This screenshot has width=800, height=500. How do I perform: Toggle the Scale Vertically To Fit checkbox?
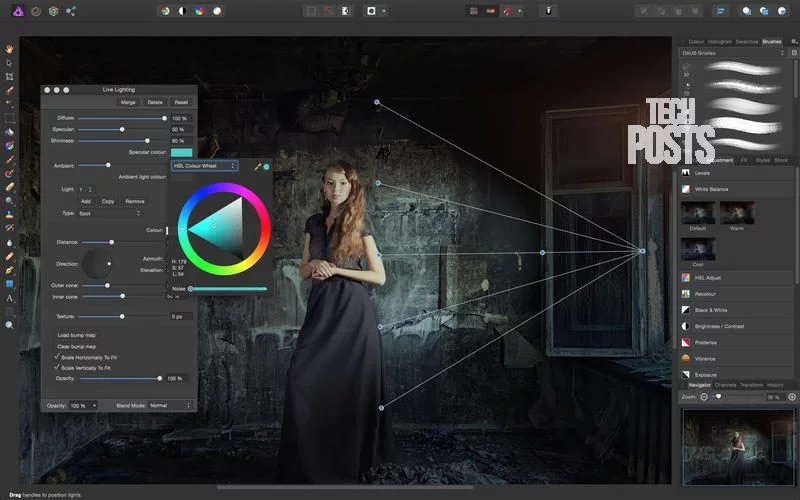tap(57, 367)
